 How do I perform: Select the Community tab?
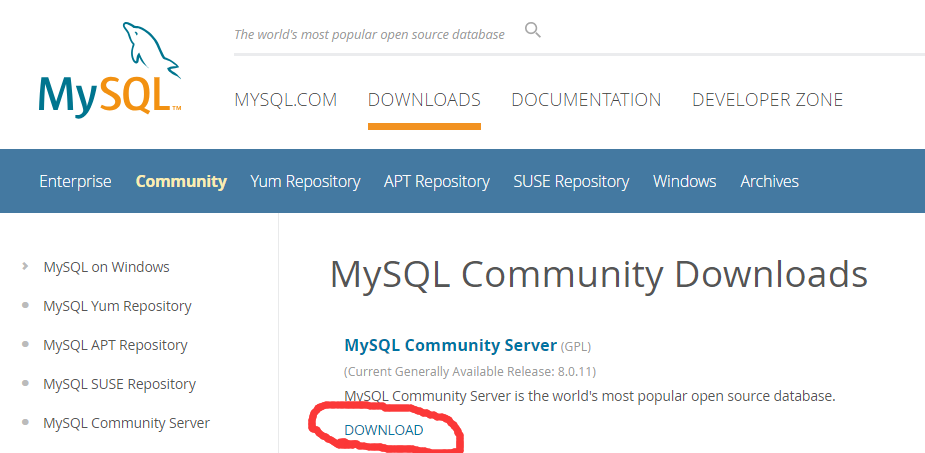181,181
